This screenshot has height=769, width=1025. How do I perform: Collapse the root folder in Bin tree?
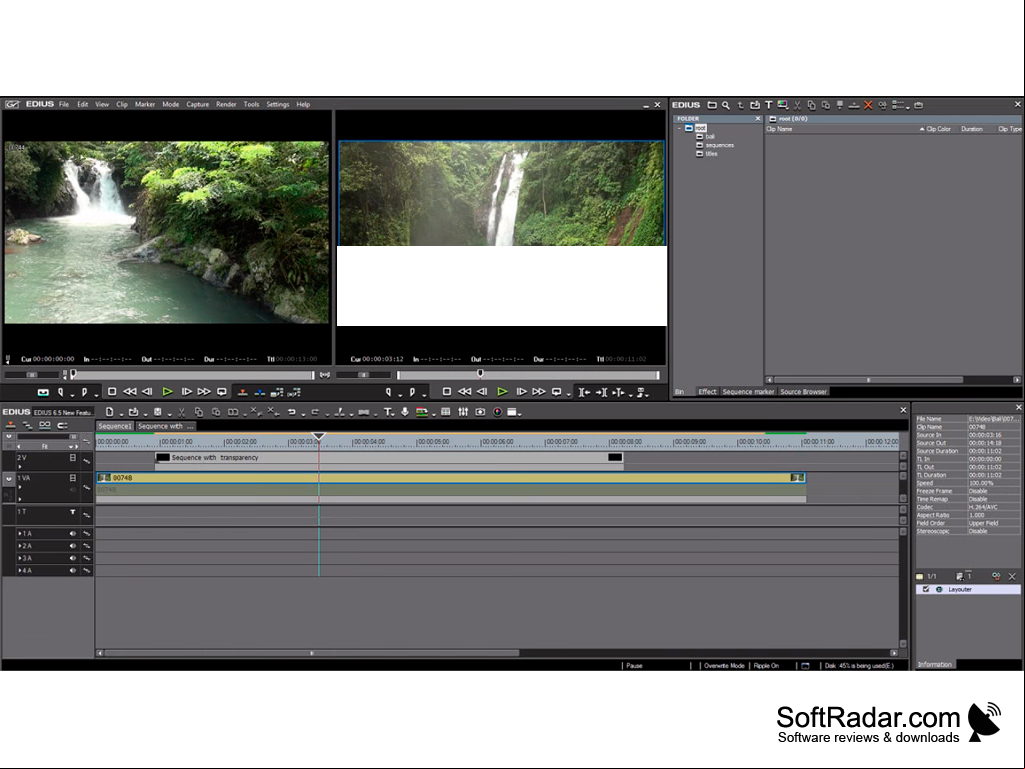679,128
